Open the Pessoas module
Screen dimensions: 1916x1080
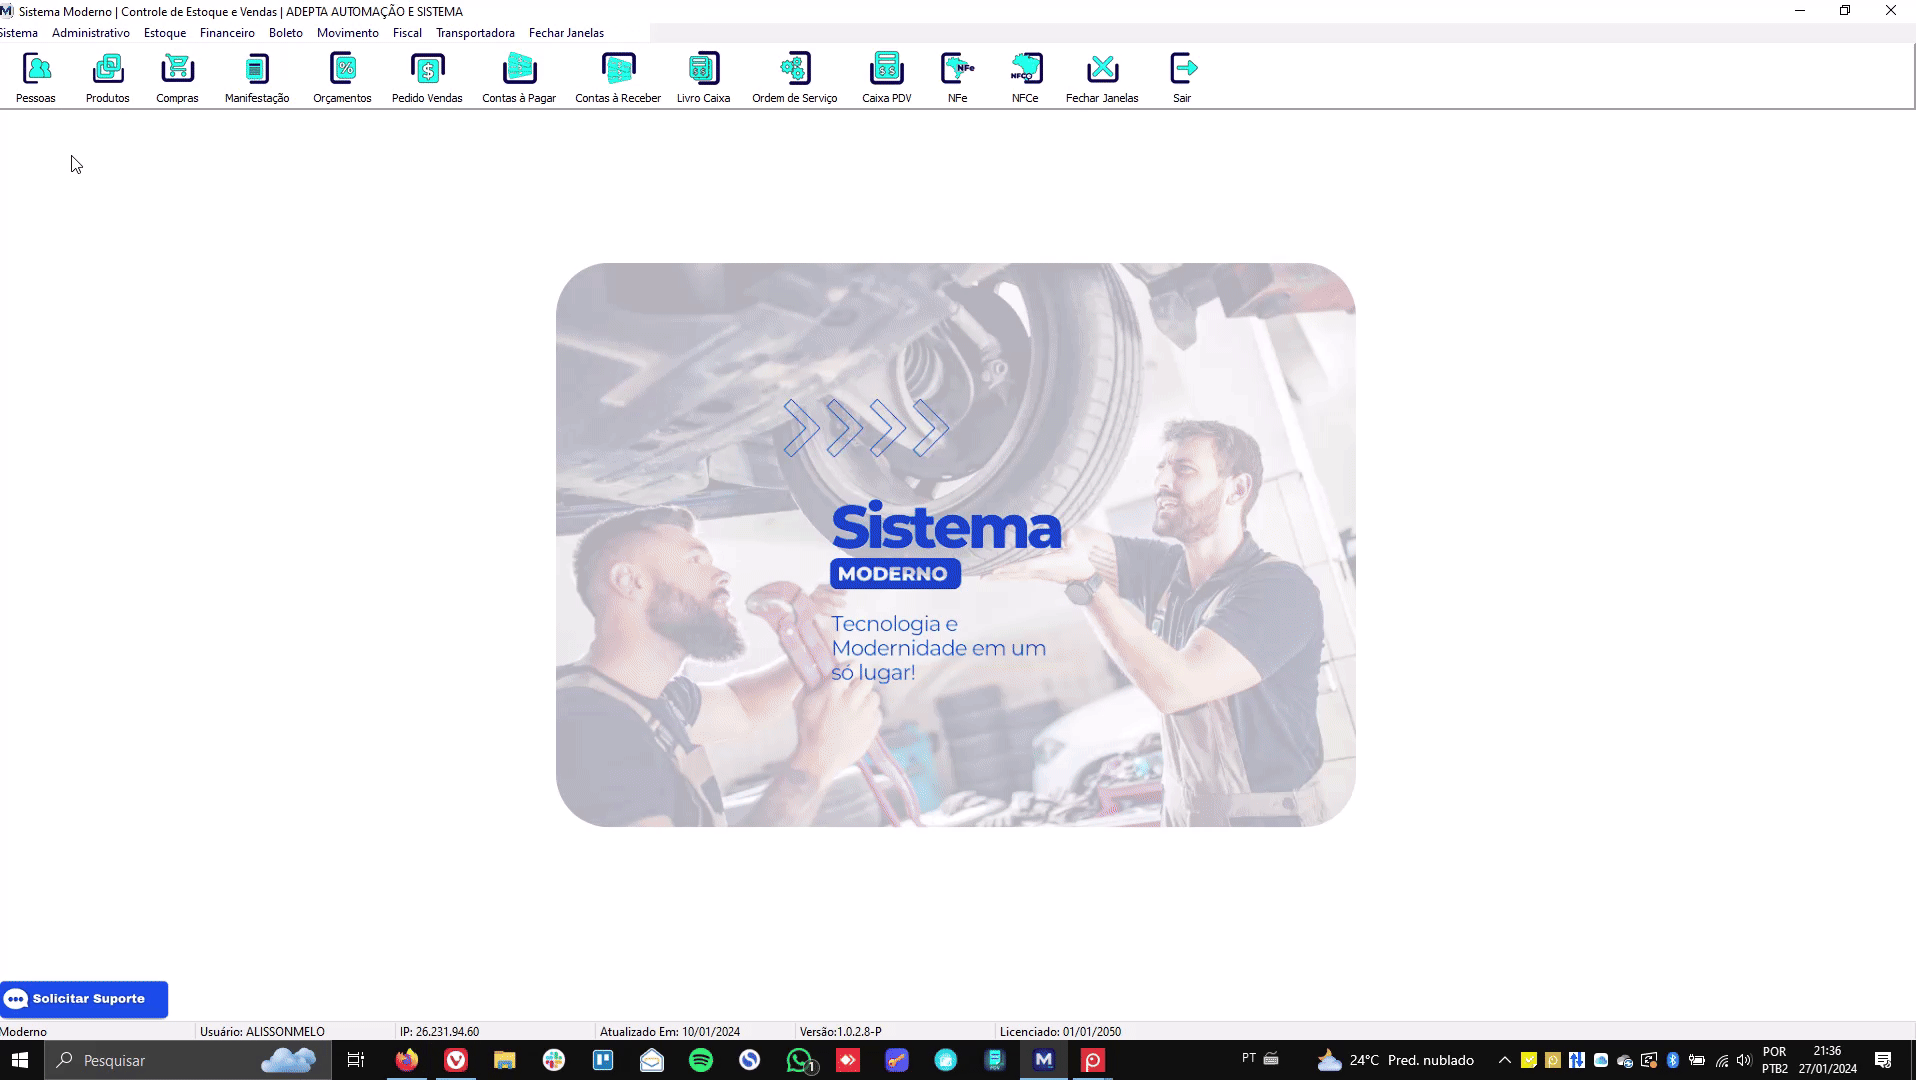36,69
